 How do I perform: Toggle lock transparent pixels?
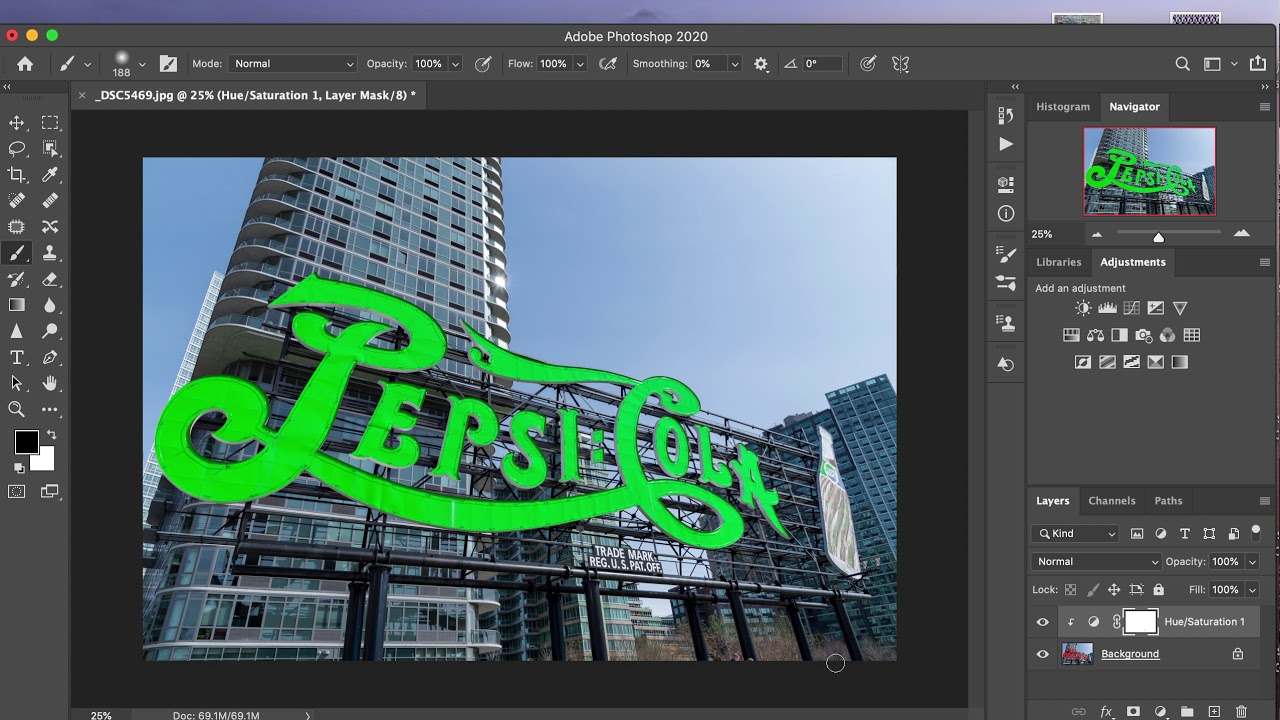click(x=1071, y=589)
